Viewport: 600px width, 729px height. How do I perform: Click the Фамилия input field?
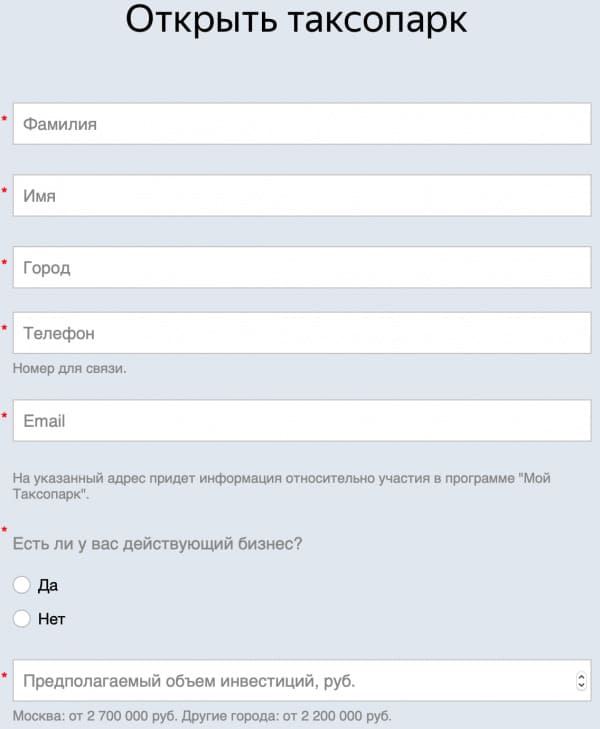(302, 124)
